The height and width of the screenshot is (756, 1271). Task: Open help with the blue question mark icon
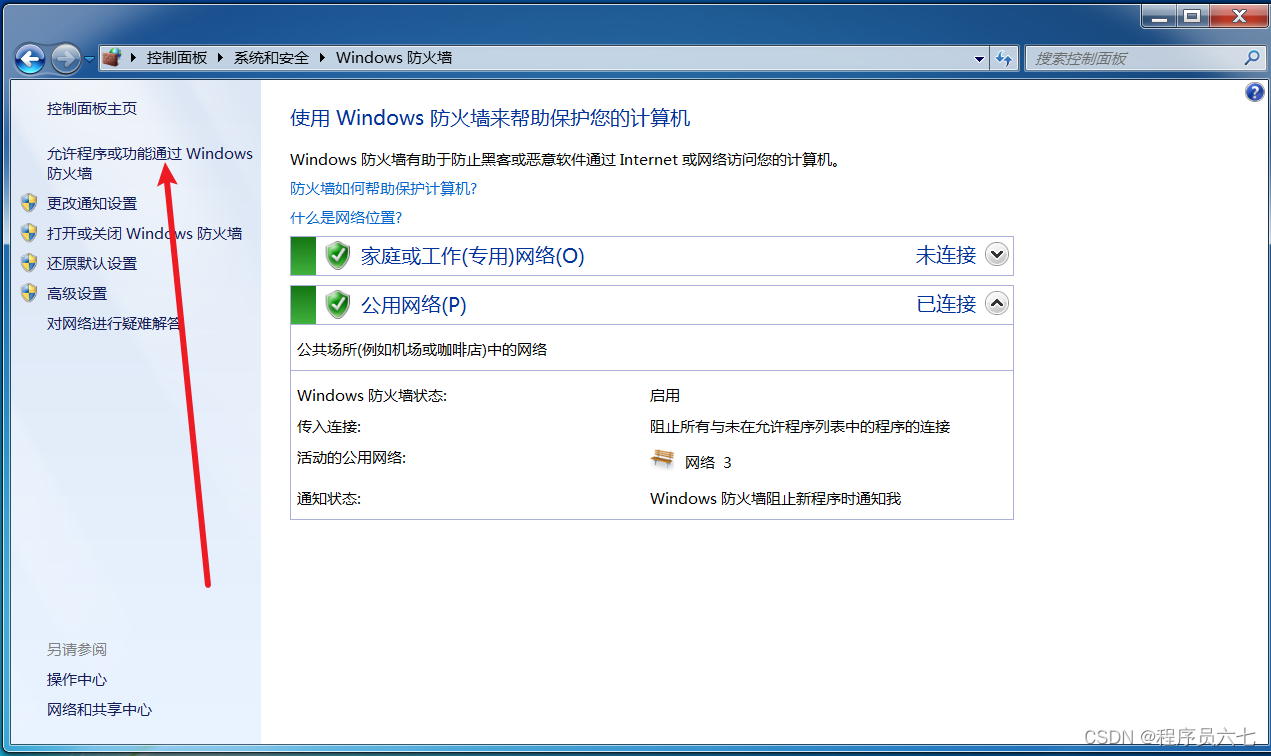click(x=1255, y=92)
